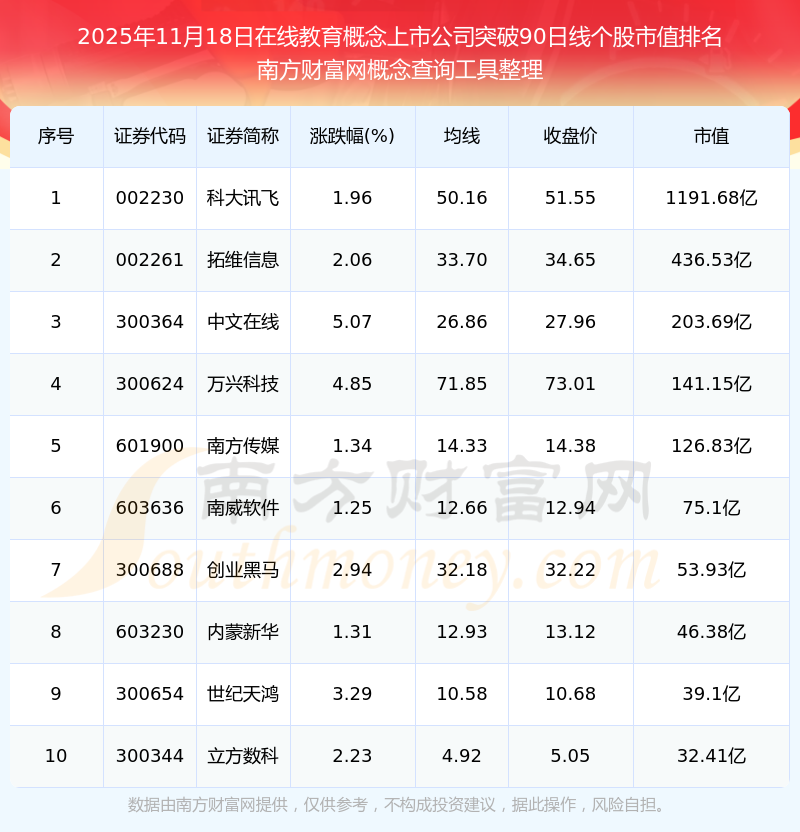
Task: Click market value 141.15亿
Action: tap(711, 384)
